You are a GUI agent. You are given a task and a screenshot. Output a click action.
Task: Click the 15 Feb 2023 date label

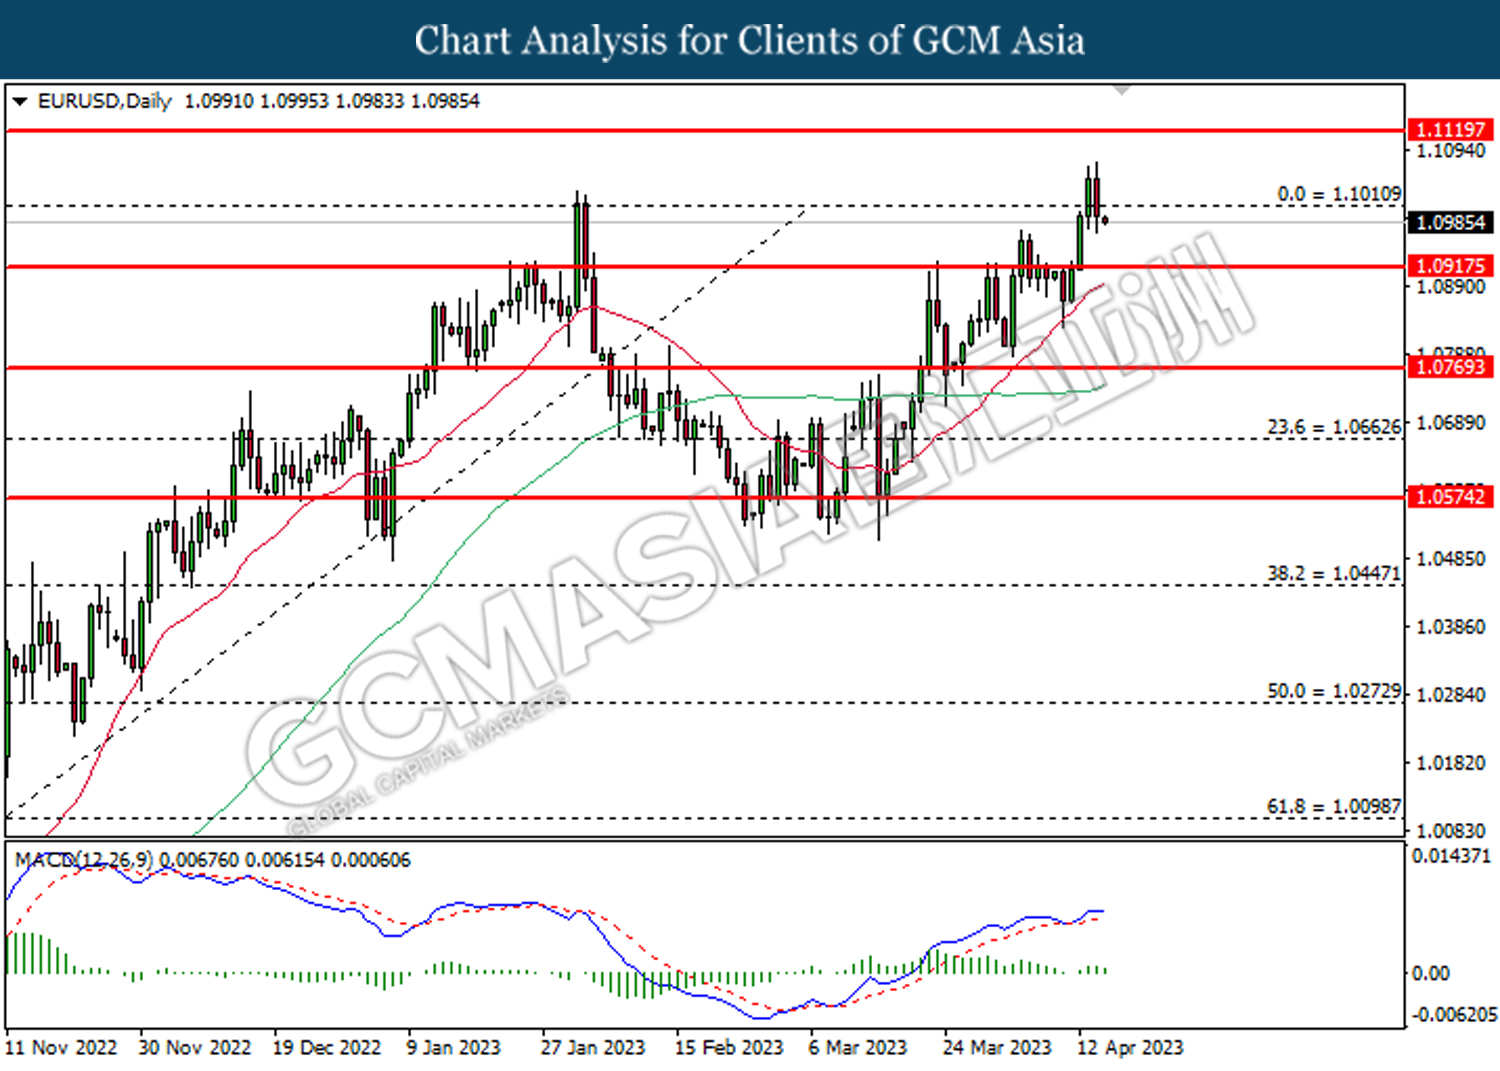coord(729,1047)
